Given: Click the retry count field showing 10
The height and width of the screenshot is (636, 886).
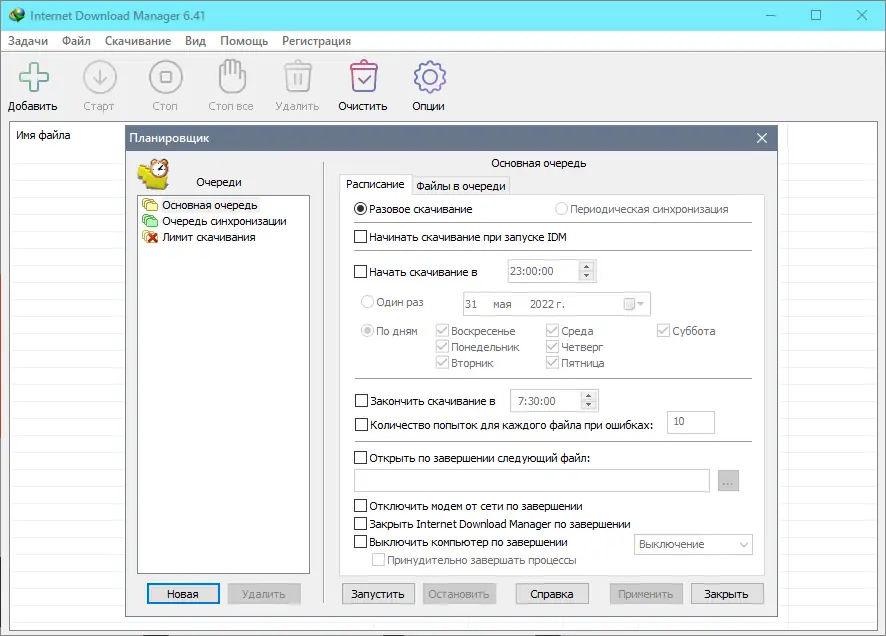Looking at the screenshot, I should click(x=691, y=422).
